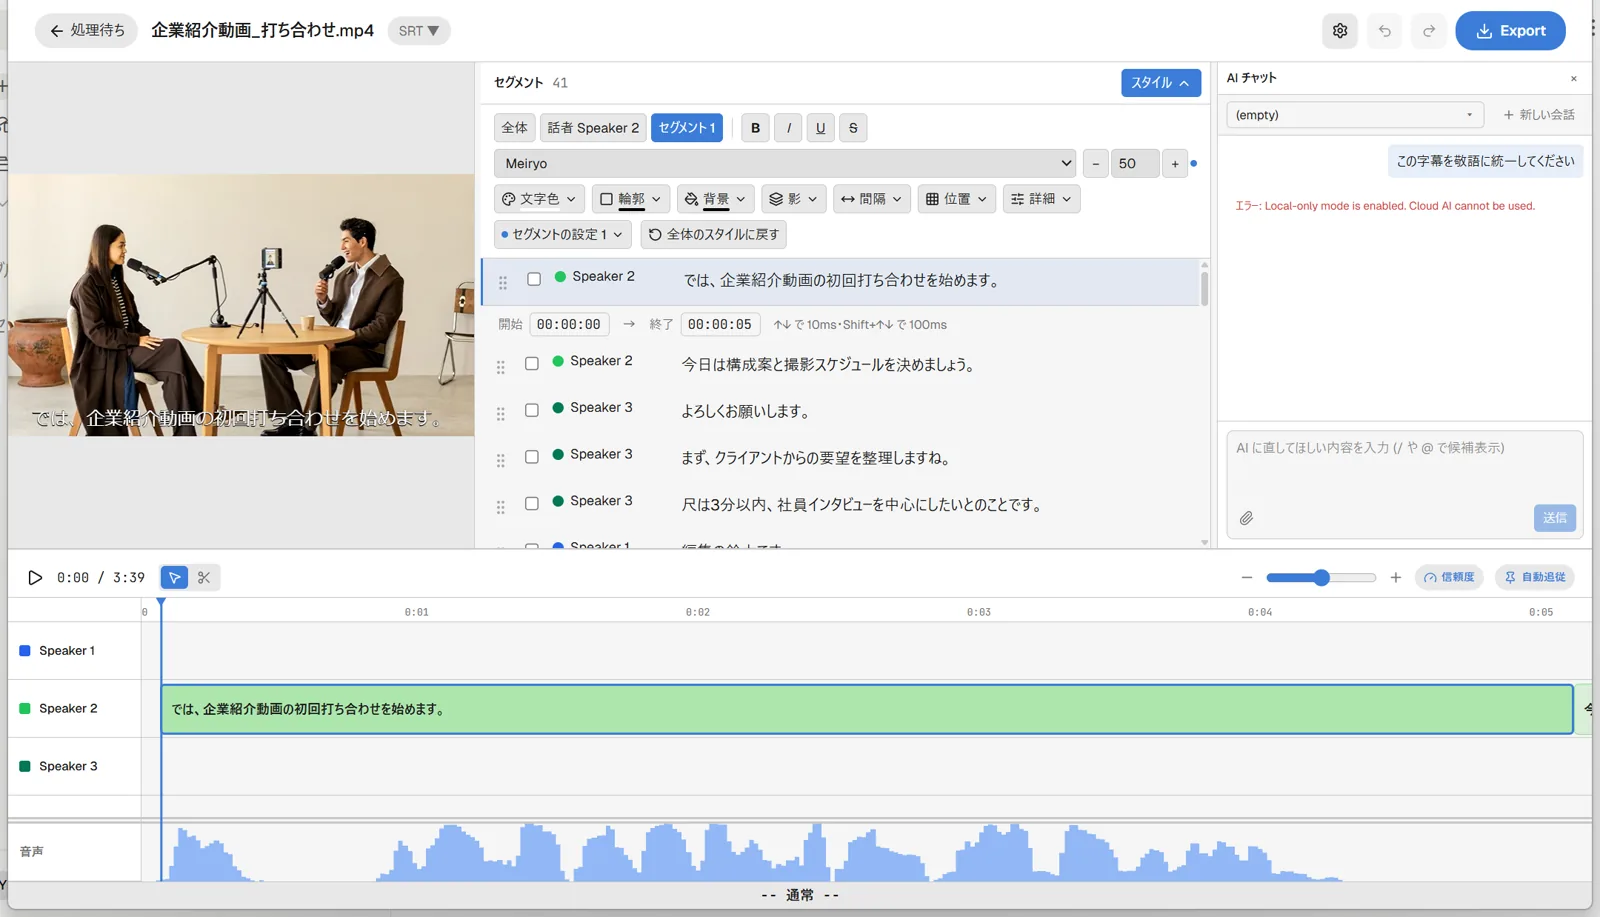Click the undo arrow icon
Viewport: 1600px width, 917px height.
tap(1384, 31)
